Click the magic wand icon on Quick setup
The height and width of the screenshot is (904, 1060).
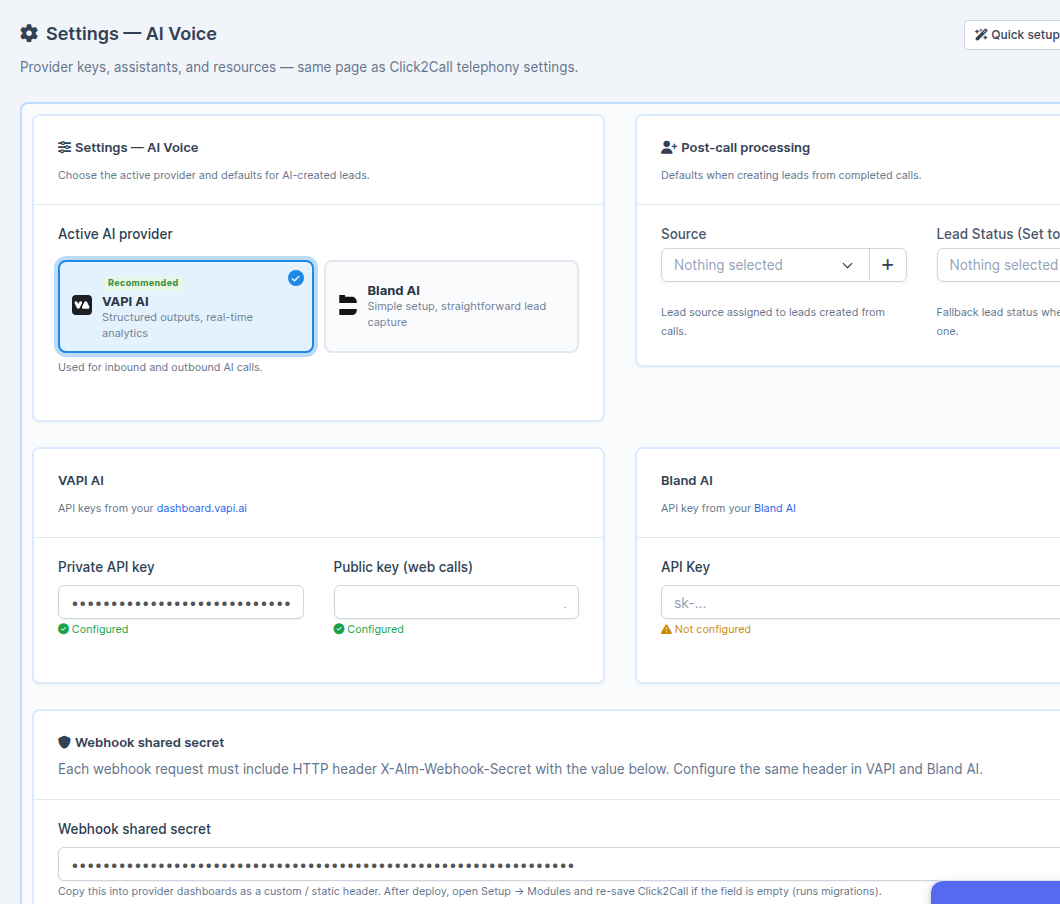click(x=981, y=34)
